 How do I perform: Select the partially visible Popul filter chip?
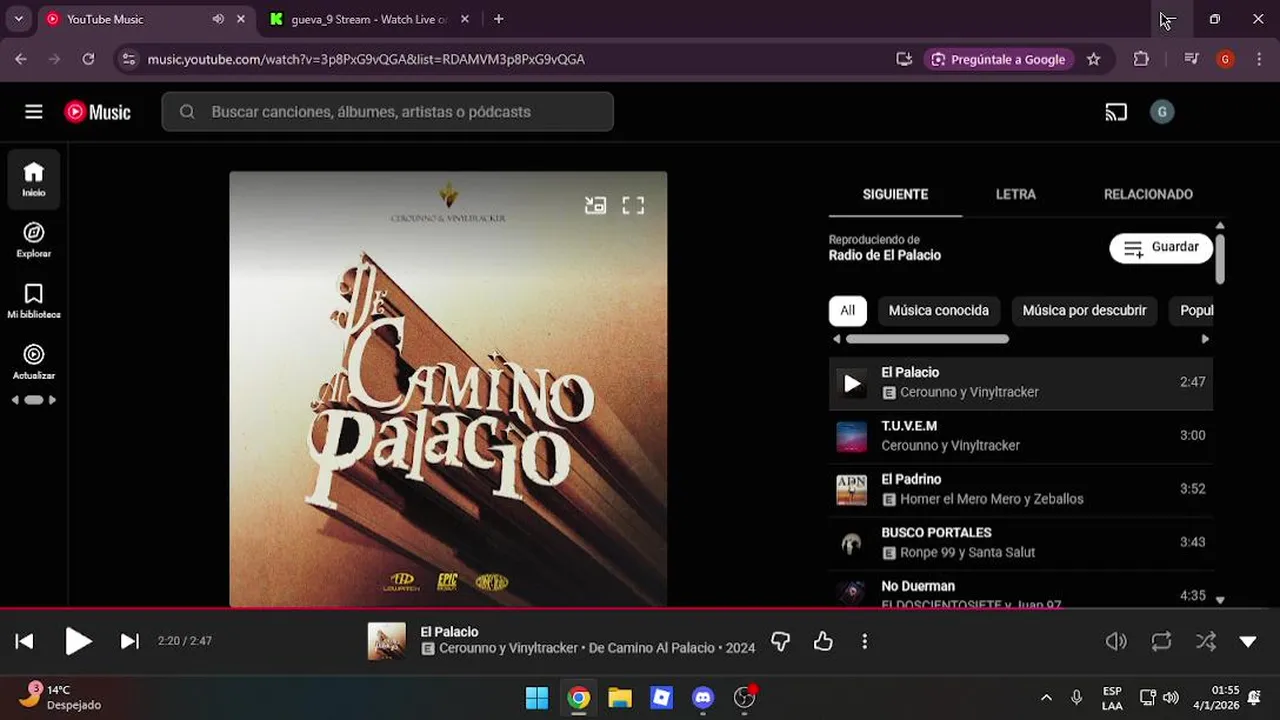click(1192, 310)
